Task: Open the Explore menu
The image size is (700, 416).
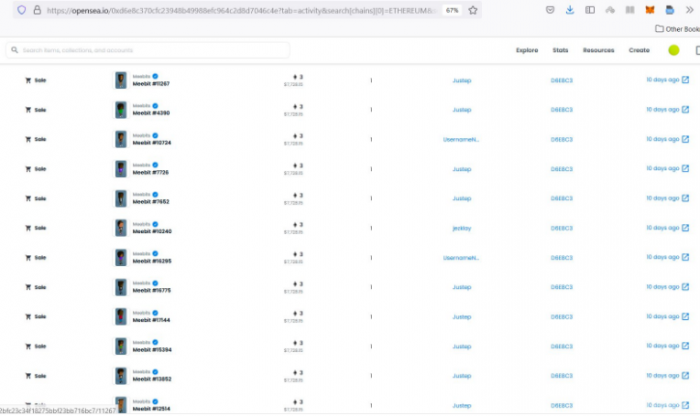Action: pos(527,50)
